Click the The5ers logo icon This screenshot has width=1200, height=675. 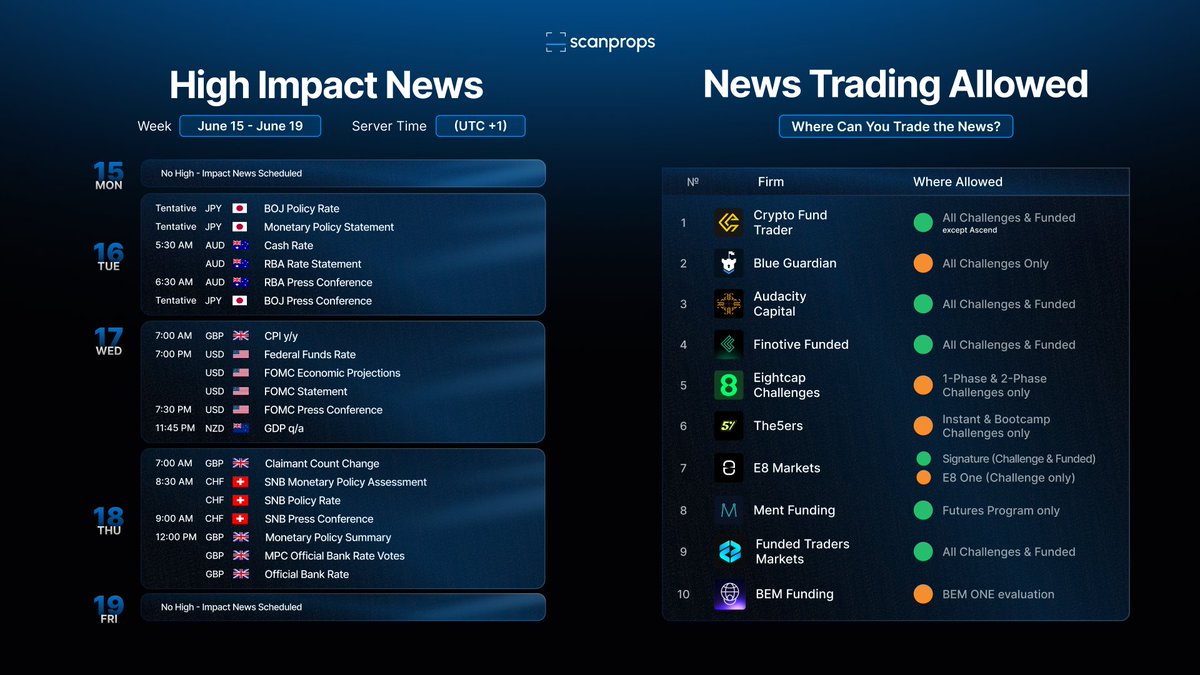click(x=729, y=426)
